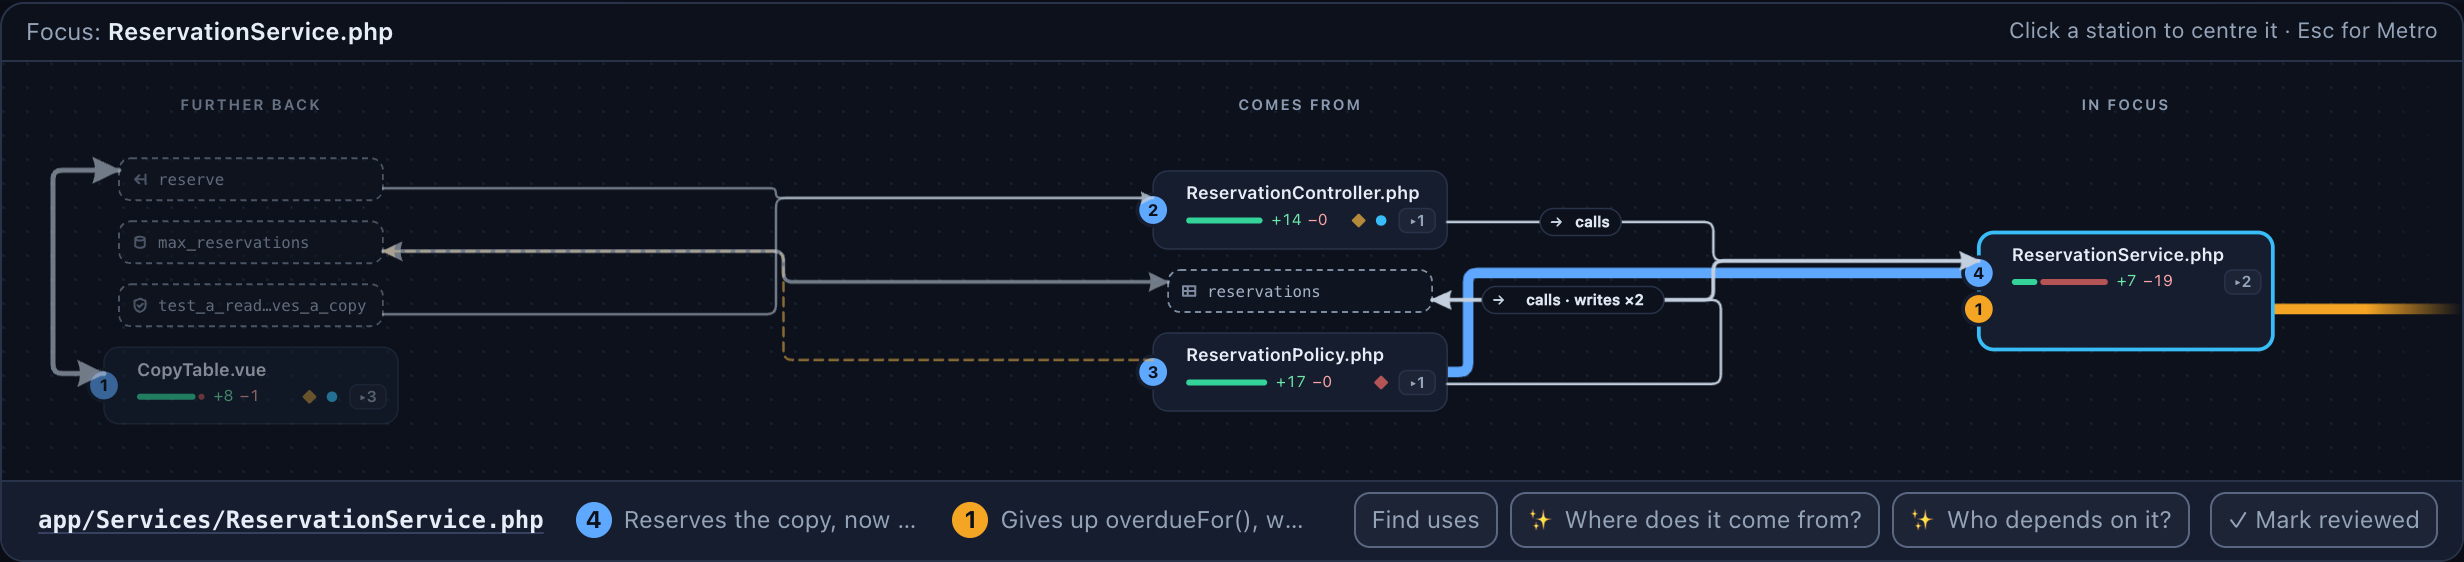Click the blue dot on CopyTable.vue
The width and height of the screenshot is (2464, 562).
[x=332, y=397]
